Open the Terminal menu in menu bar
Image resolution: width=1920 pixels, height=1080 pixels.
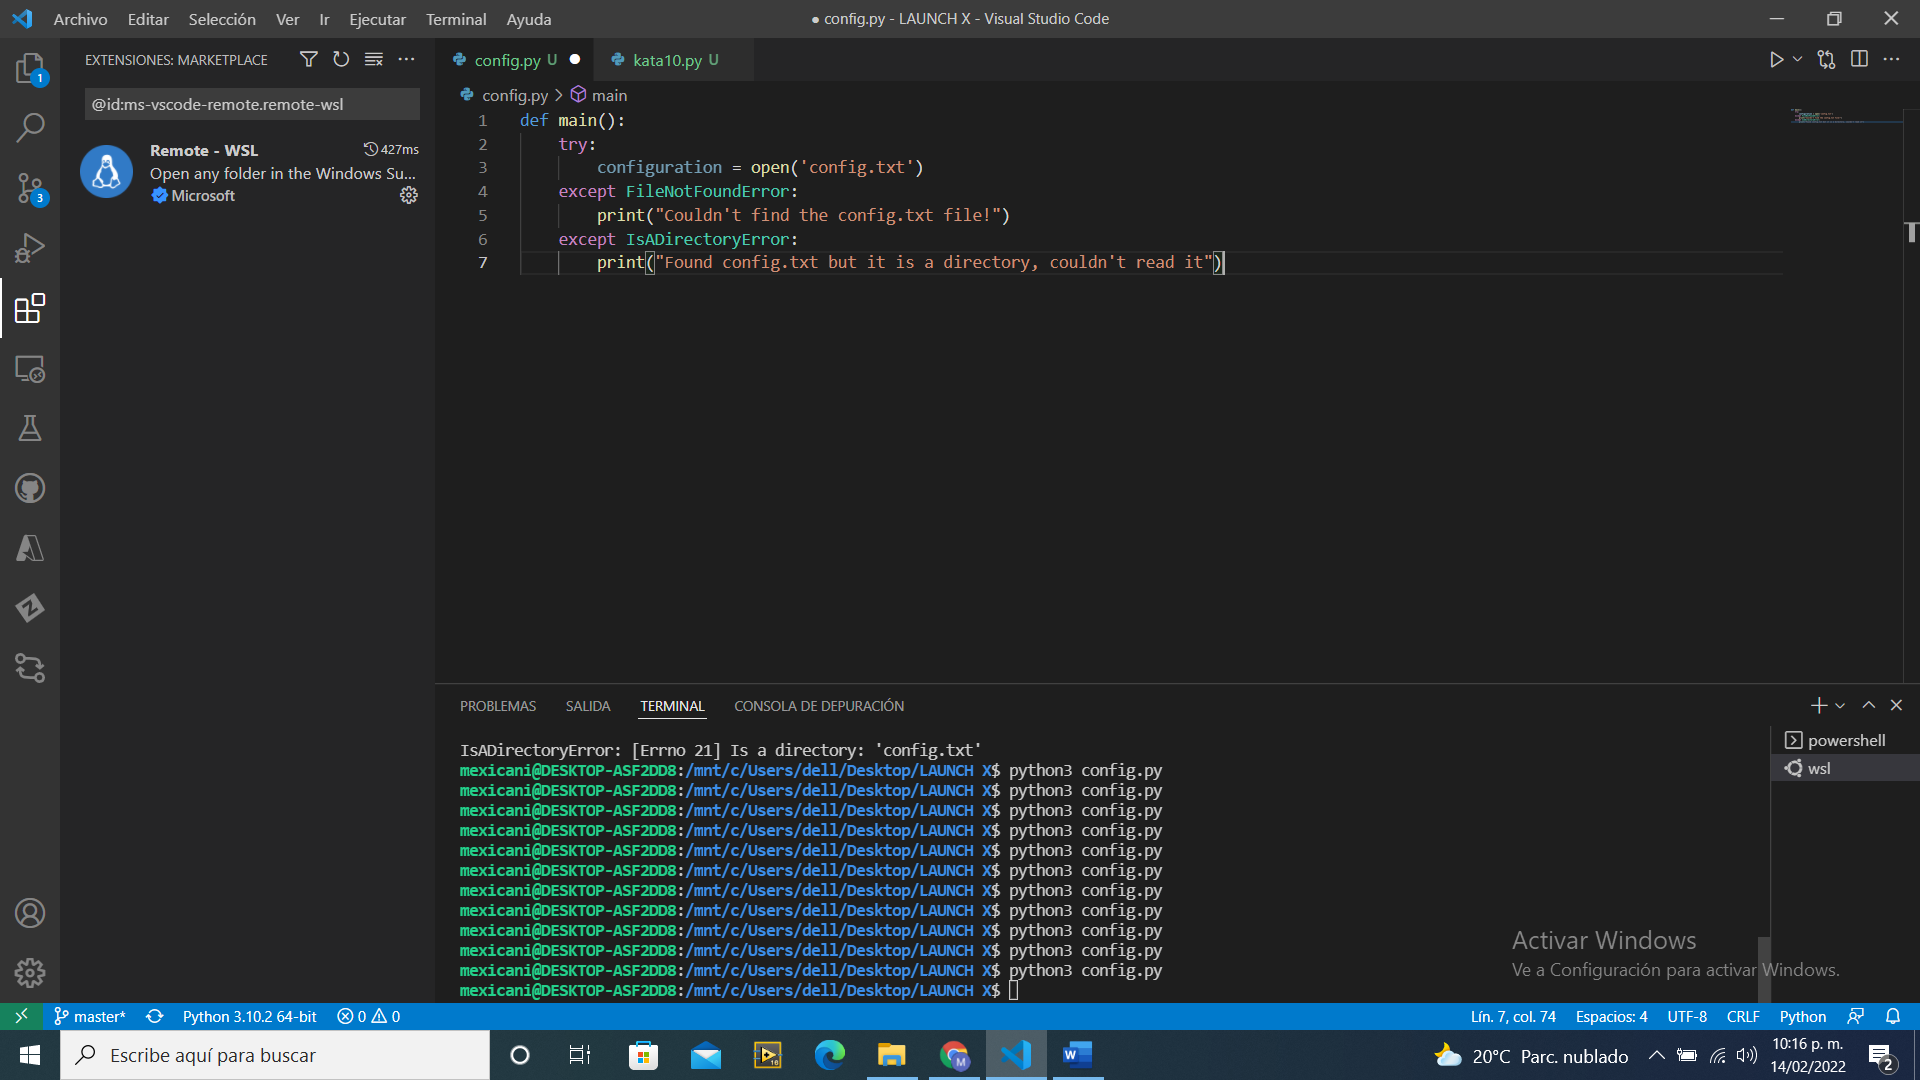pyautogui.click(x=456, y=19)
